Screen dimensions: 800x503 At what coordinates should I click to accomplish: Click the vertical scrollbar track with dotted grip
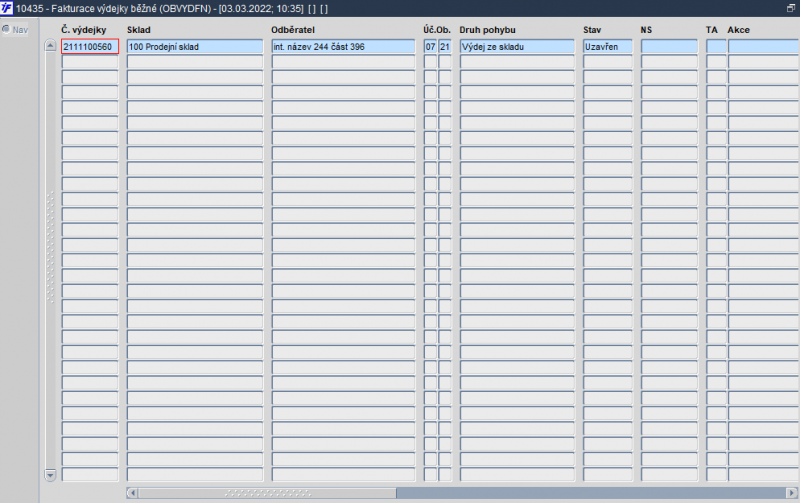click(50, 248)
